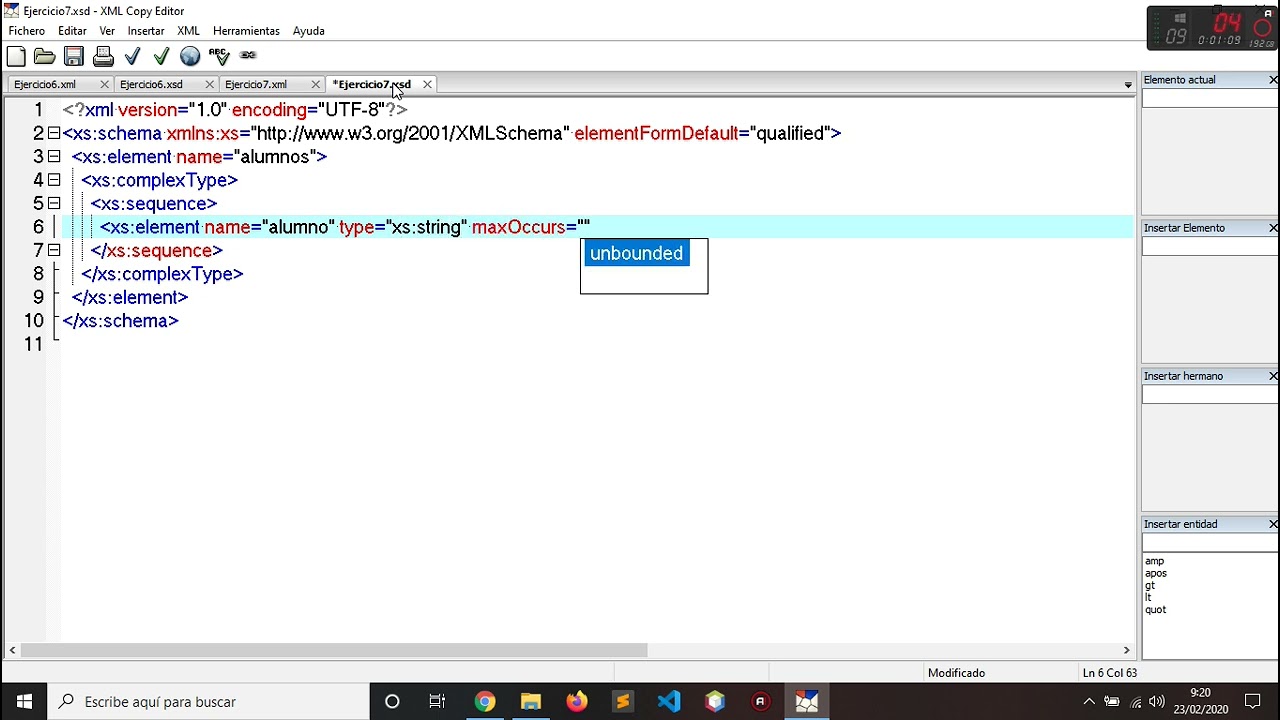
Task: Click the Elemento actual field
Action: [1210, 99]
